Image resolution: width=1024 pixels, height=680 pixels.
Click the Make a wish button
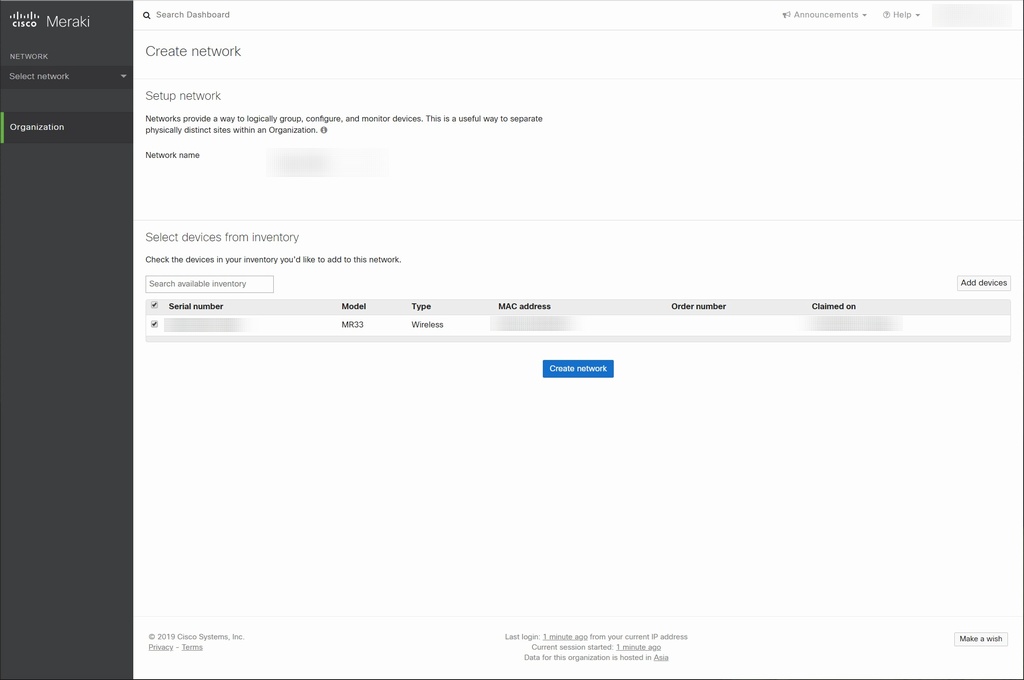[x=980, y=639]
